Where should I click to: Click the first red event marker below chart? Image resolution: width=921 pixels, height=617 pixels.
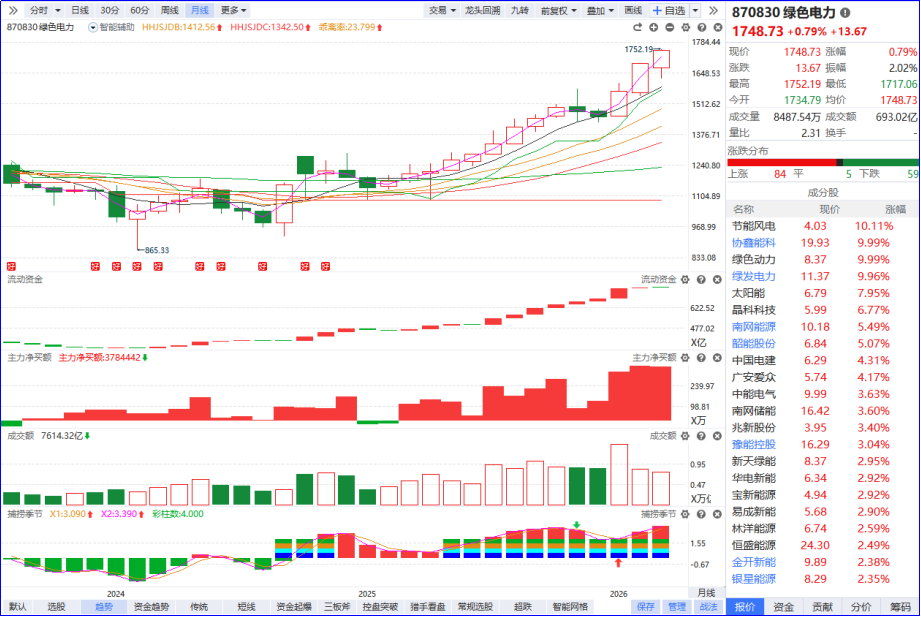pos(11,267)
